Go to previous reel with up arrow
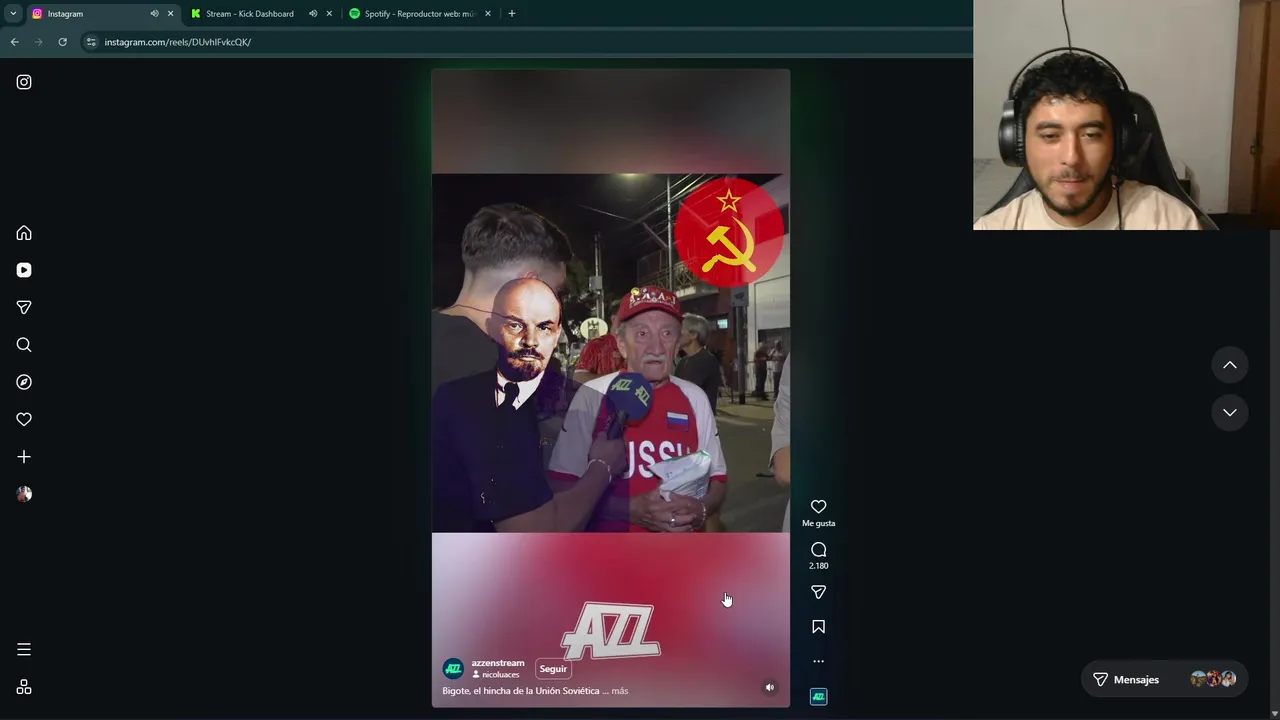The width and height of the screenshot is (1280, 720). pos(1229,365)
